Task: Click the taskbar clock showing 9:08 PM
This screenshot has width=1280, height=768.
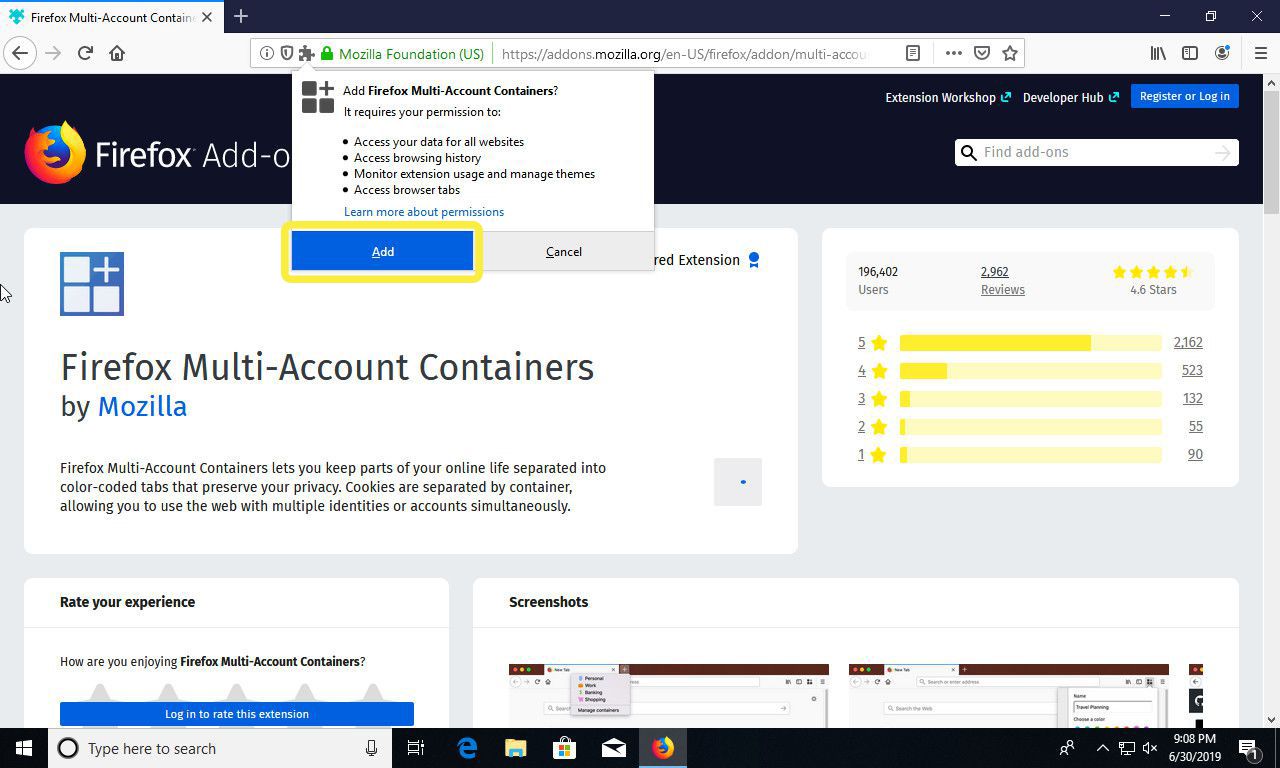Action: tap(1193, 748)
